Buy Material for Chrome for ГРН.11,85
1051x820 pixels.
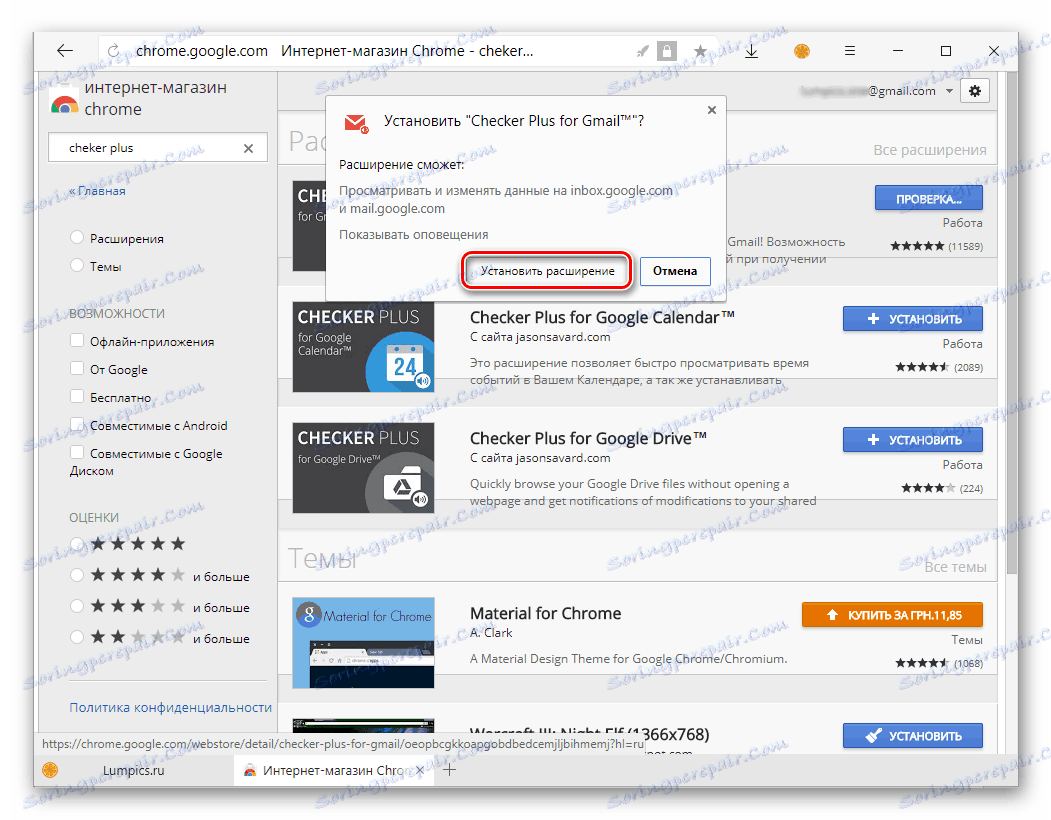point(892,615)
